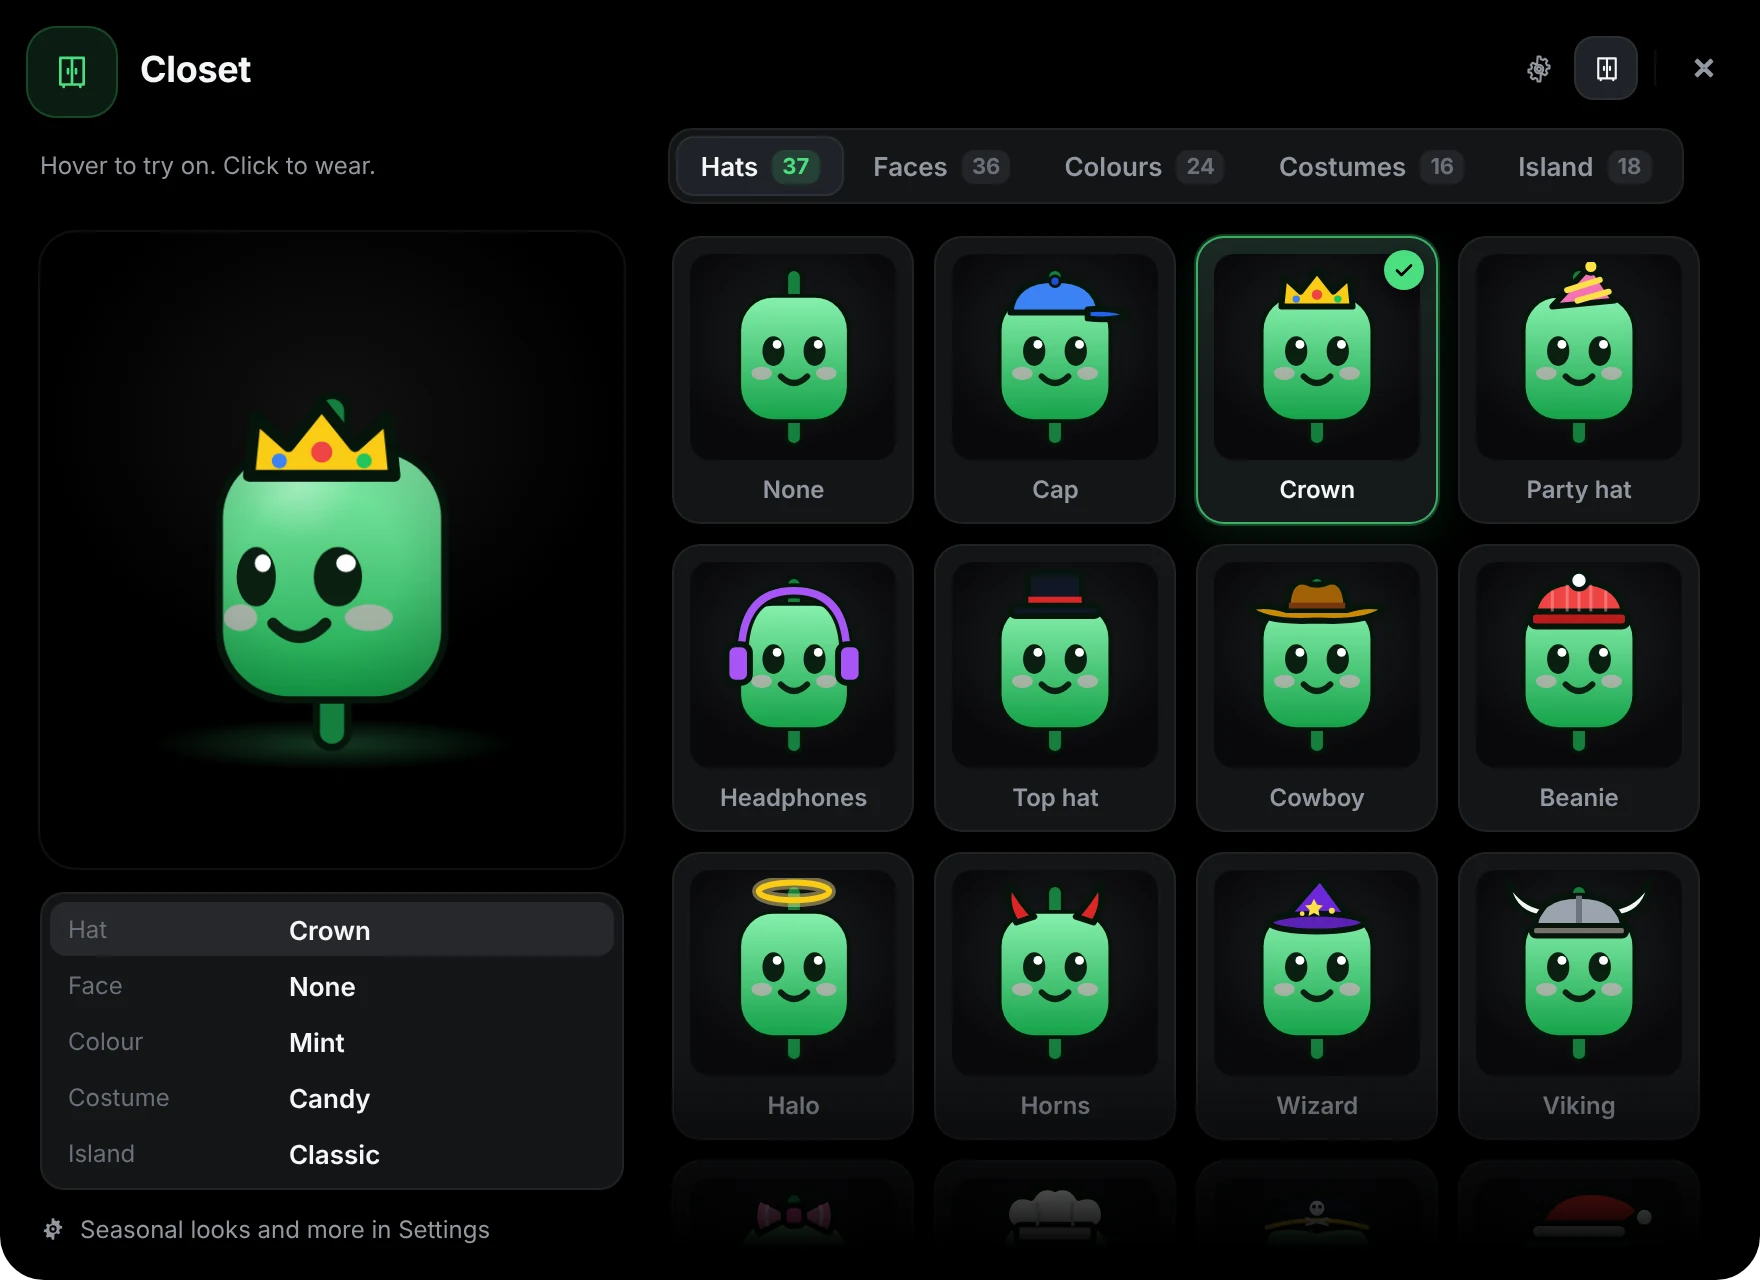Click the green checkmark on Crown card
The image size is (1760, 1280).
1404,270
